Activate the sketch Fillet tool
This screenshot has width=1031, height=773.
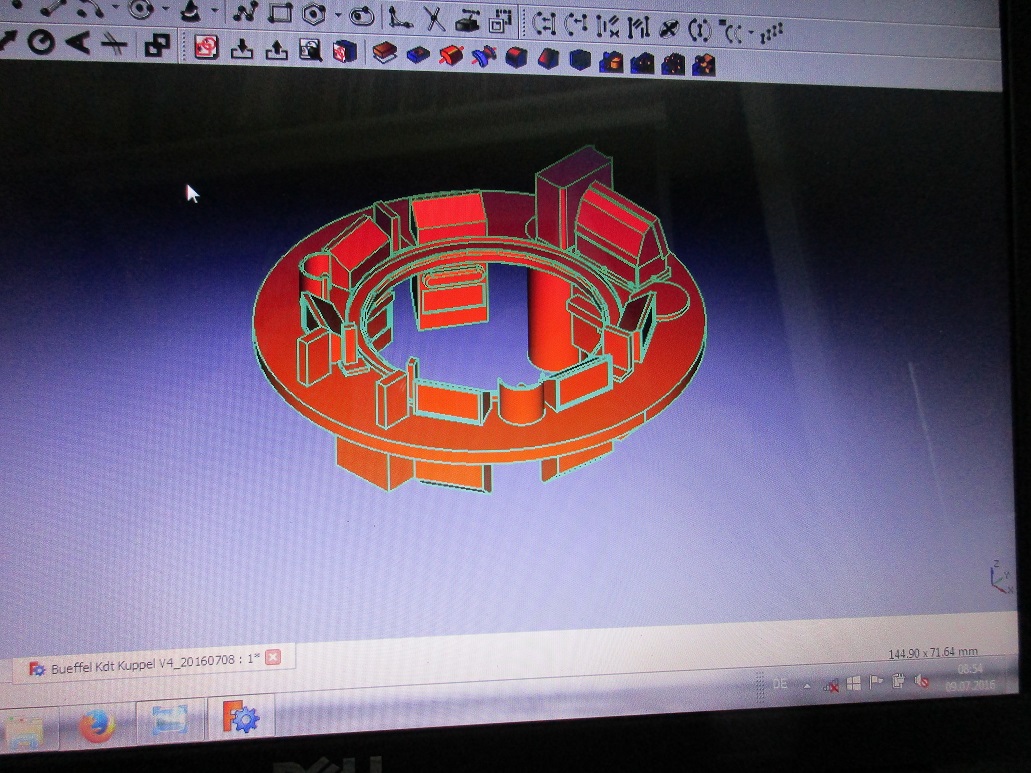(401, 17)
